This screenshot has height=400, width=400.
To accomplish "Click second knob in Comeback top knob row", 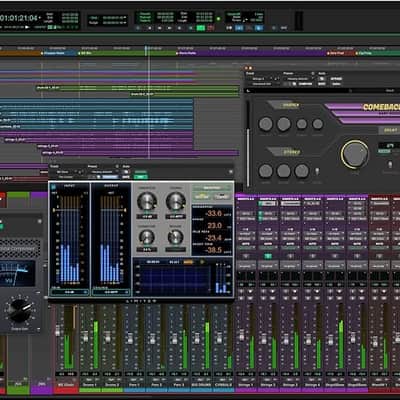I will (284, 124).
